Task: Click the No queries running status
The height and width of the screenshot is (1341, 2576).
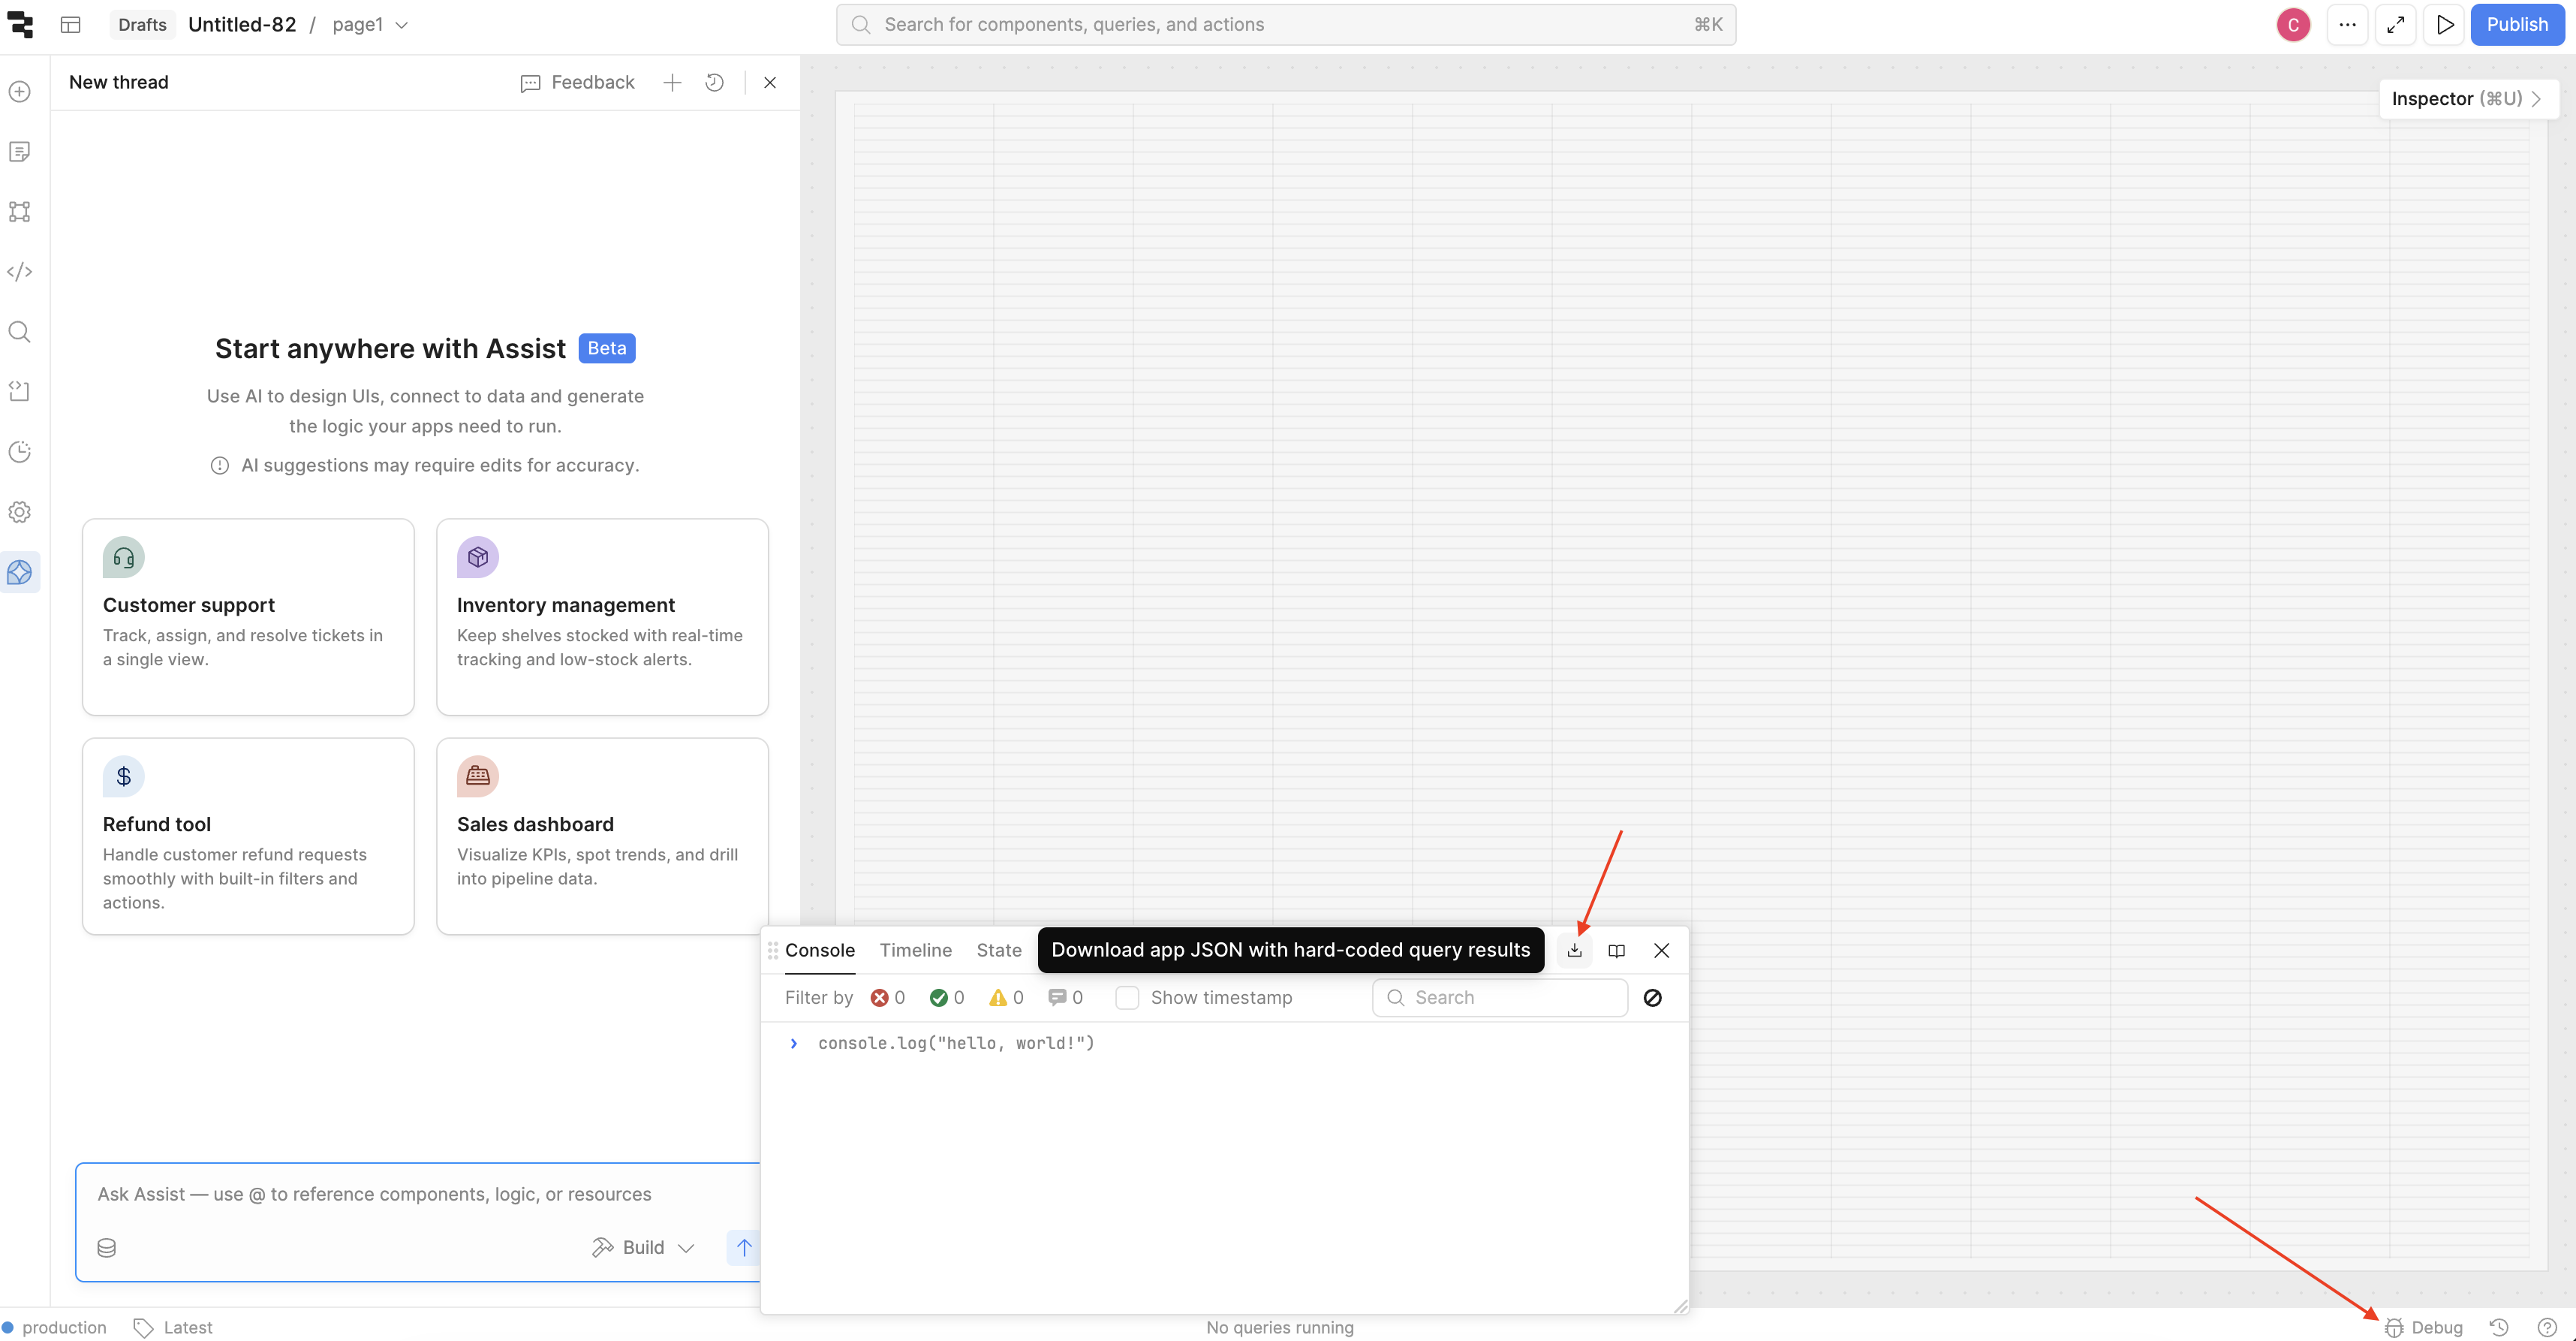Action: tap(1280, 1328)
